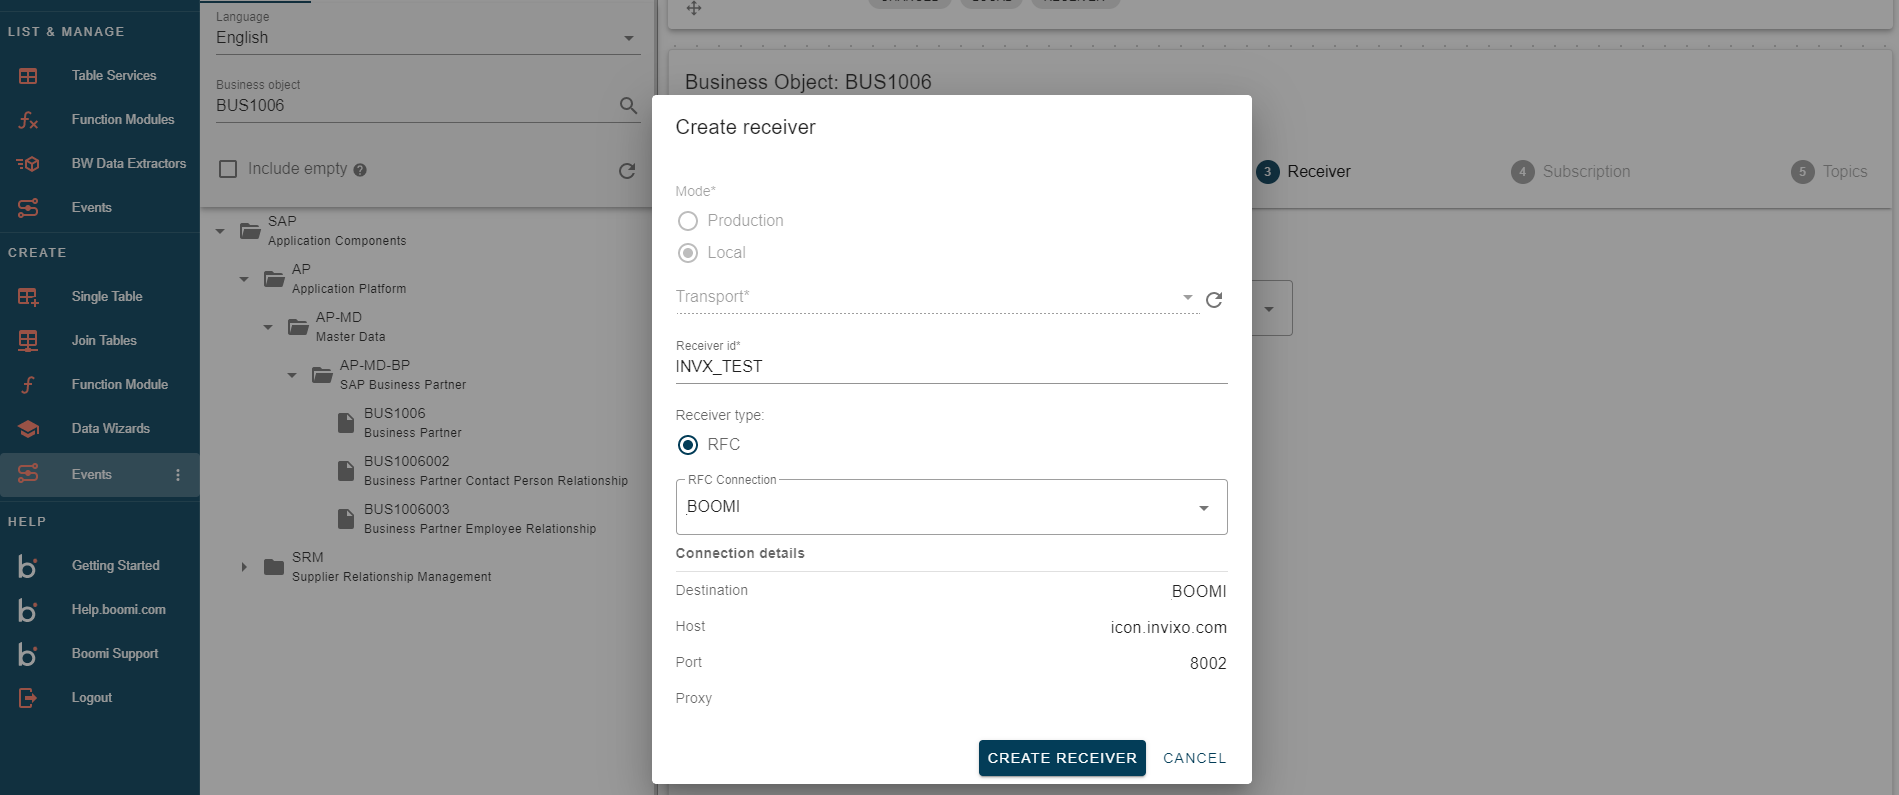This screenshot has height=795, width=1899.
Task: Click the Receiver id input field
Action: pyautogui.click(x=950, y=367)
